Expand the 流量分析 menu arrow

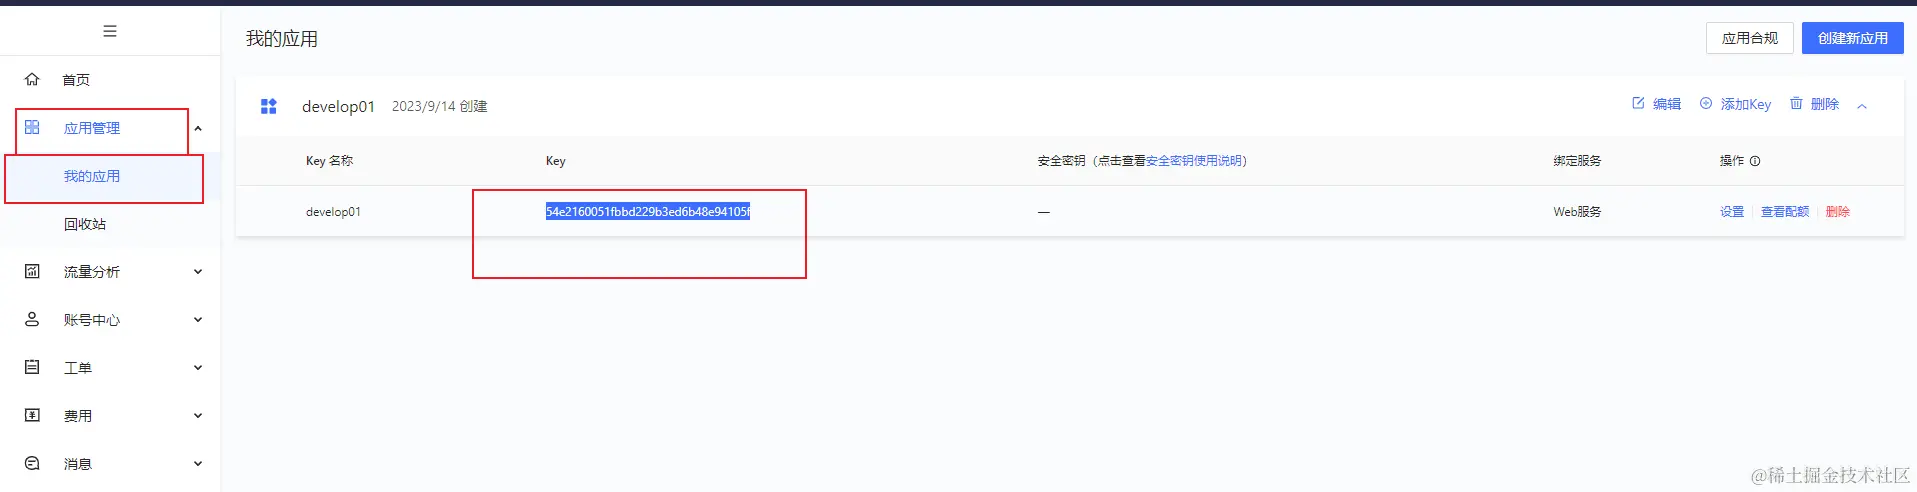tap(198, 272)
